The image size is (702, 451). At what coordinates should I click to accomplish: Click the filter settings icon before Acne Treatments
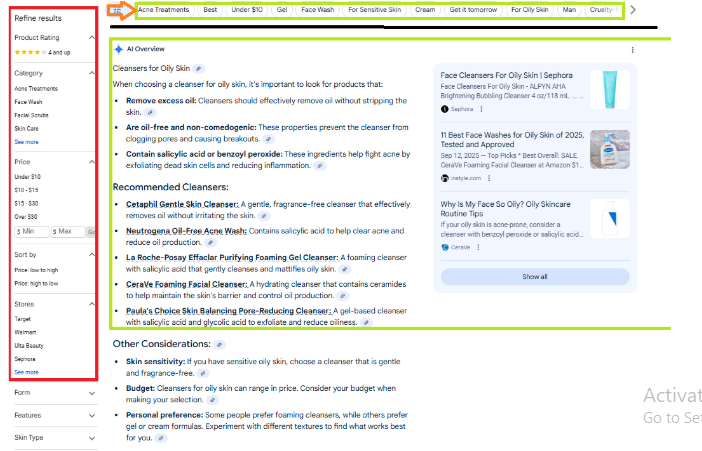(117, 10)
